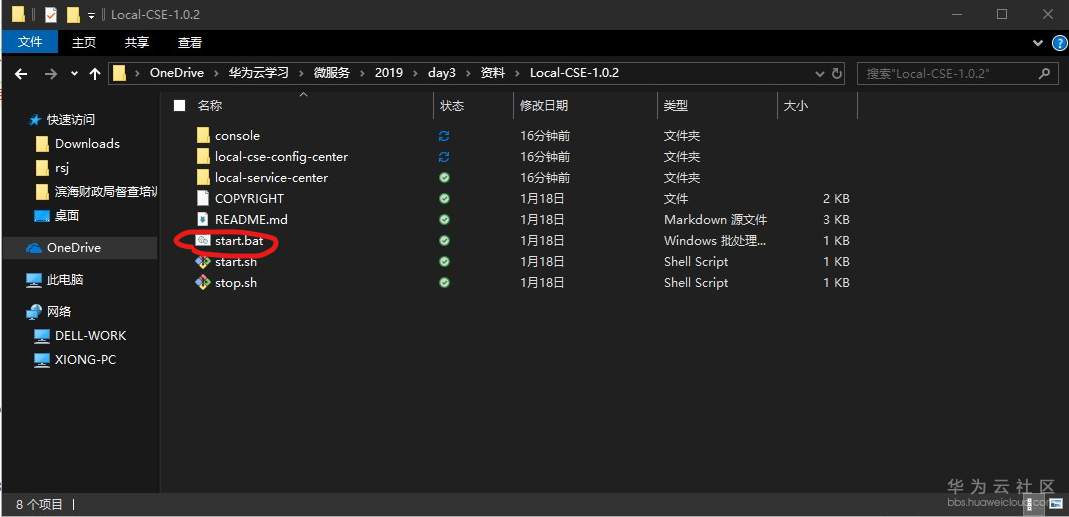Screen dimensions: 1069x517
Task: Expand the chevron after day3 in path
Action: 468,73
